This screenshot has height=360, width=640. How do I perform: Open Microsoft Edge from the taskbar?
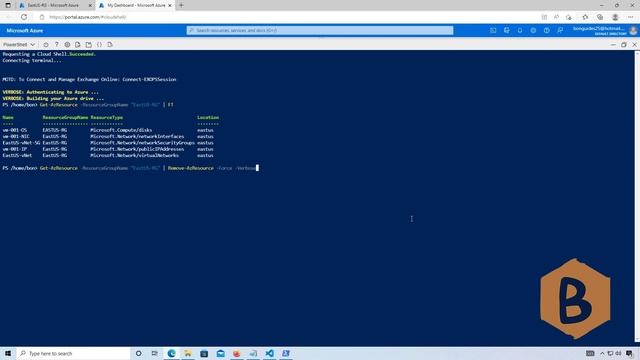pos(171,353)
